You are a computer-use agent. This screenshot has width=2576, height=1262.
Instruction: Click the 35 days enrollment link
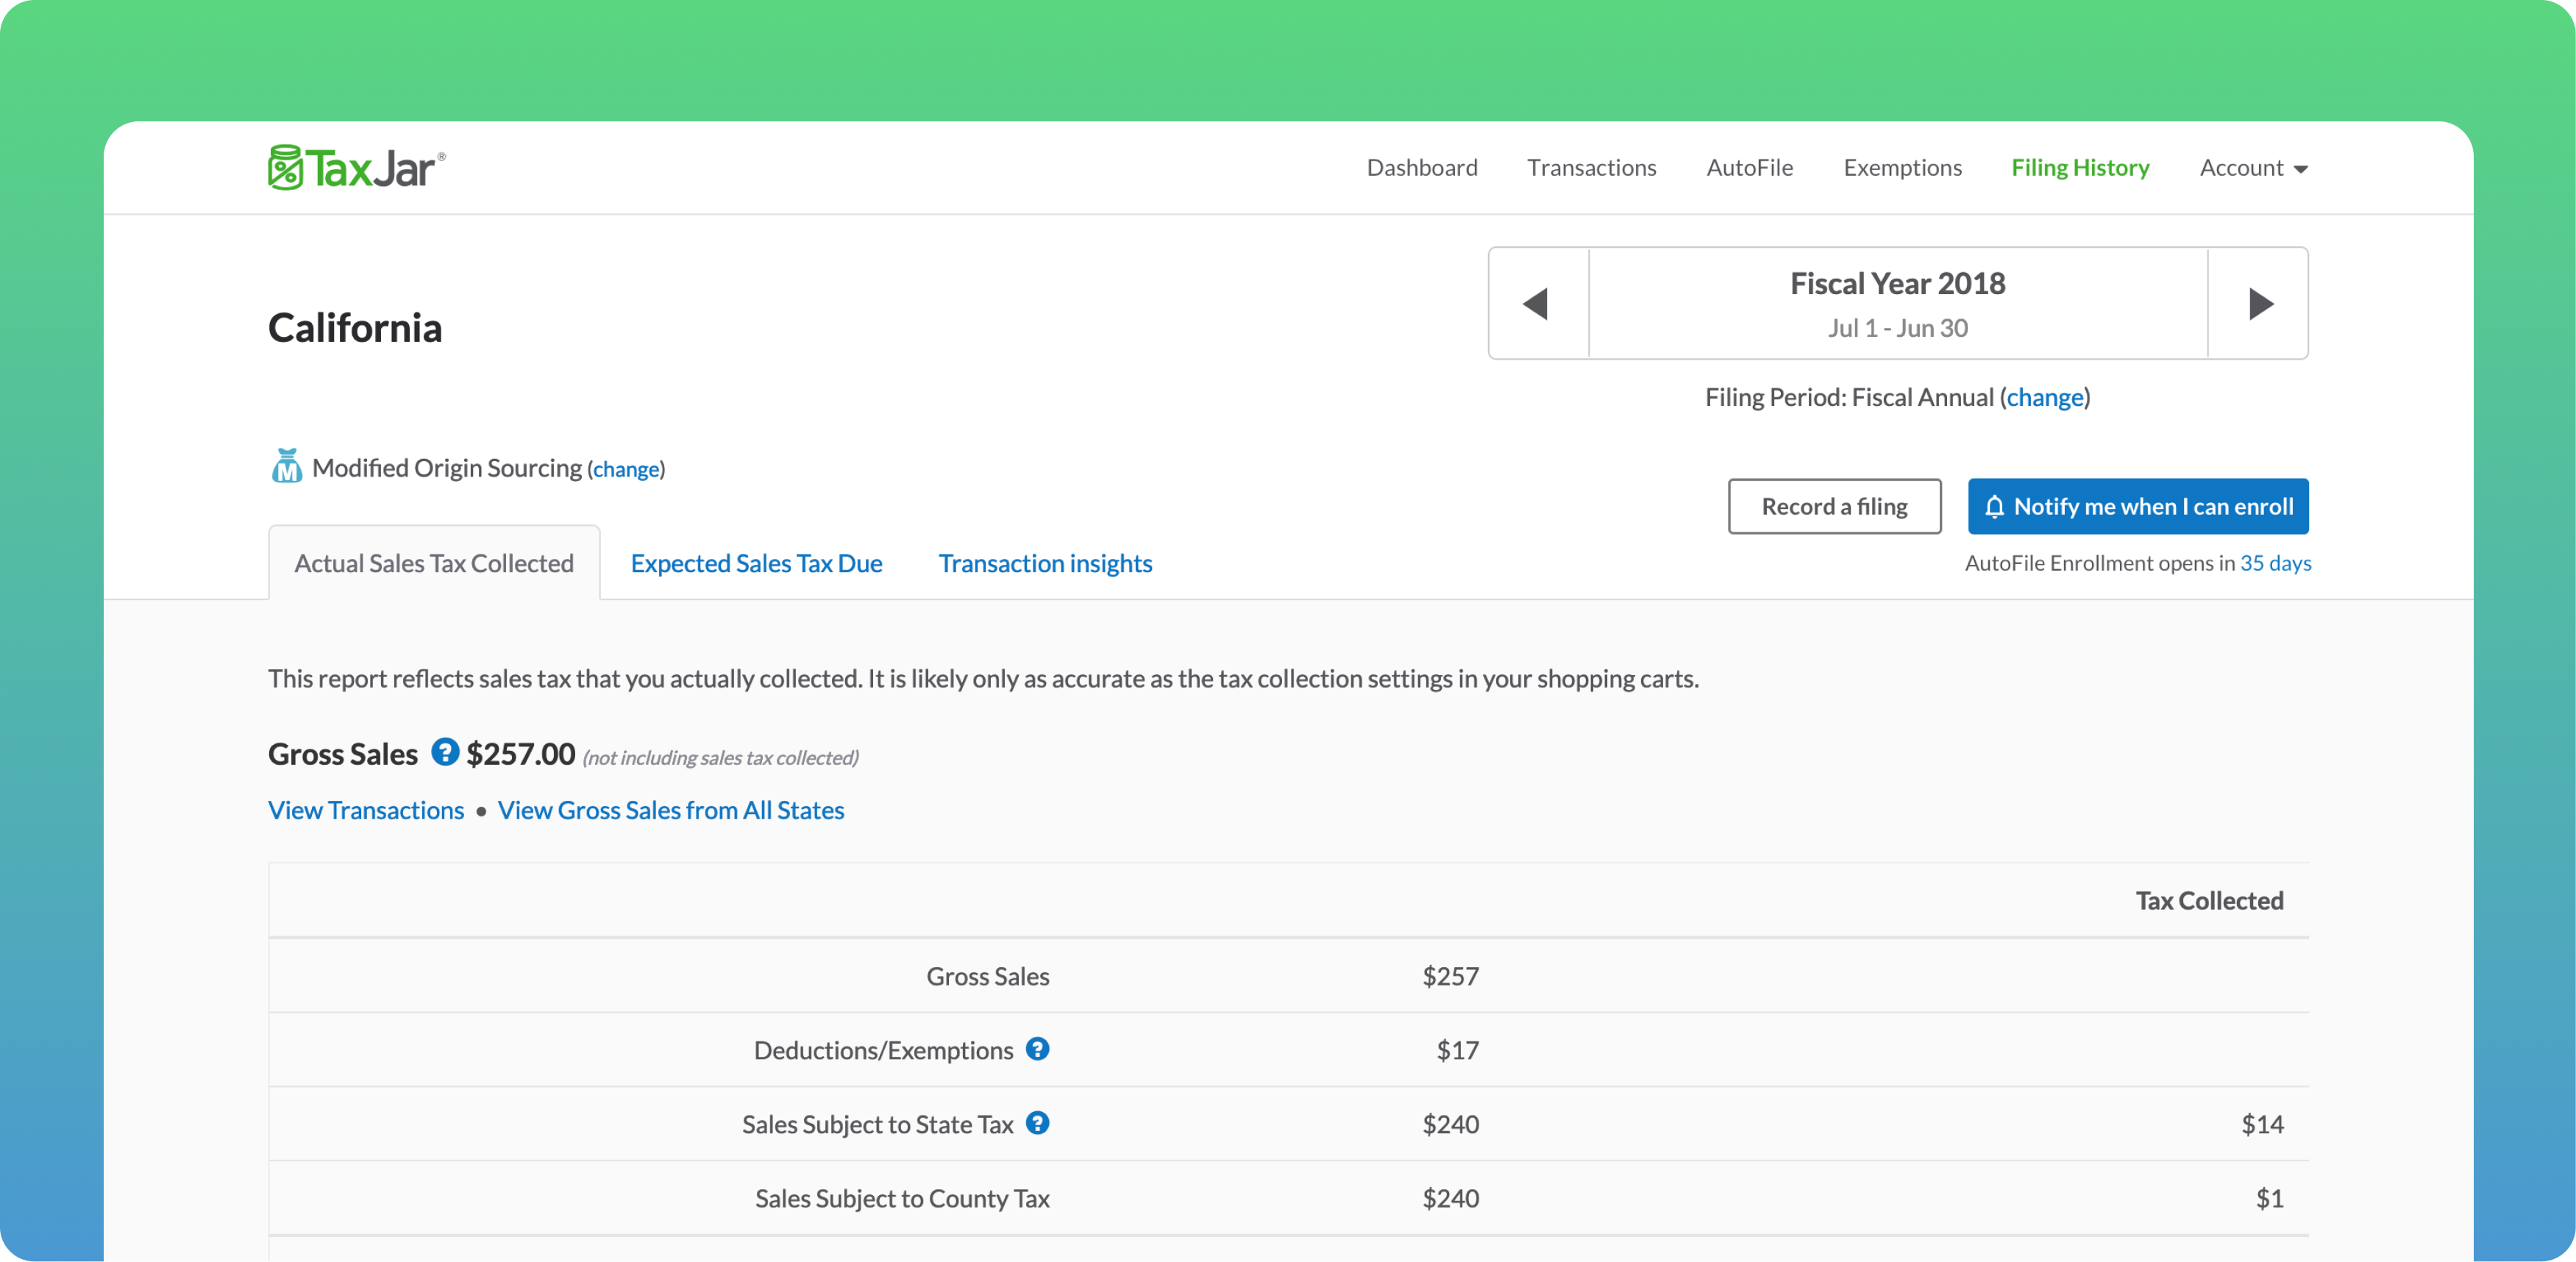[2275, 563]
